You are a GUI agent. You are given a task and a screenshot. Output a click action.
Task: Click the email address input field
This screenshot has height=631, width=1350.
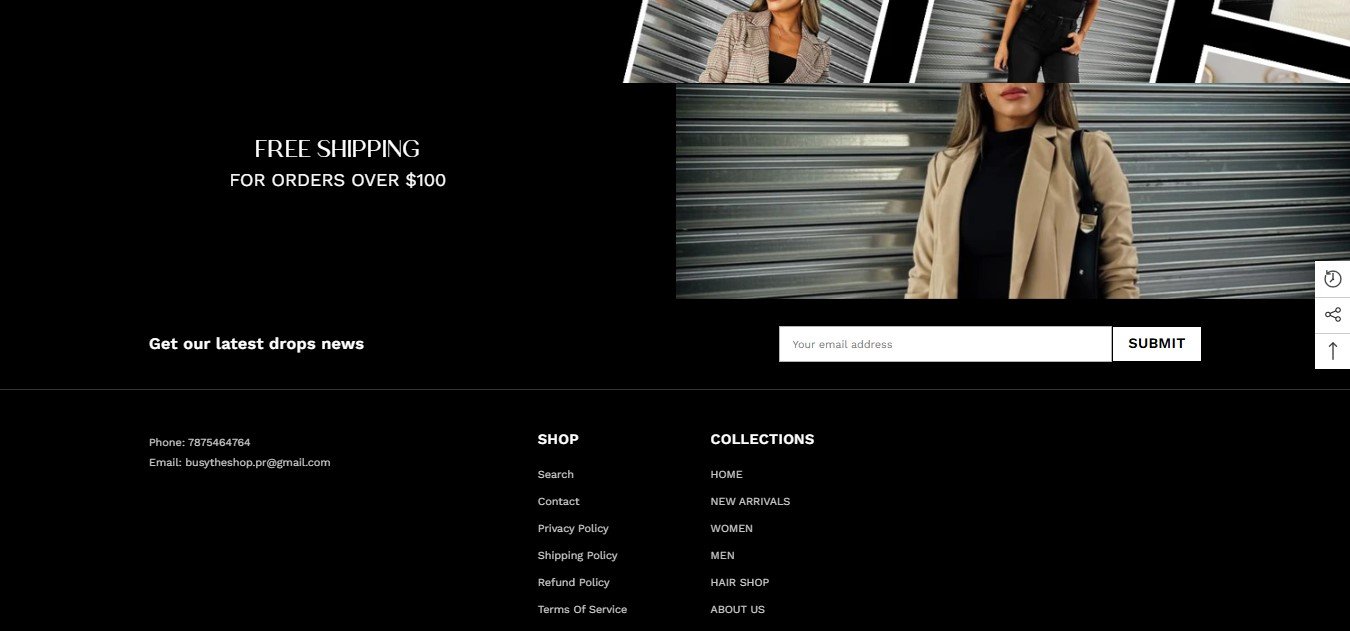click(945, 344)
